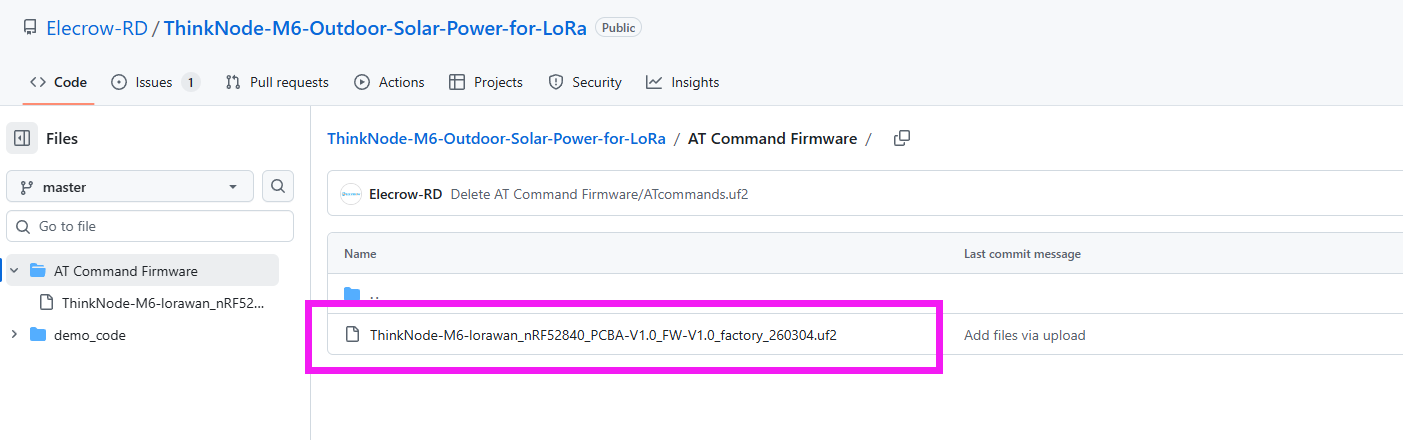Image resolution: width=1403 pixels, height=440 pixels.
Task: Select ThinkNode-M6-lorawan file in sidebar tree
Action: [x=162, y=303]
